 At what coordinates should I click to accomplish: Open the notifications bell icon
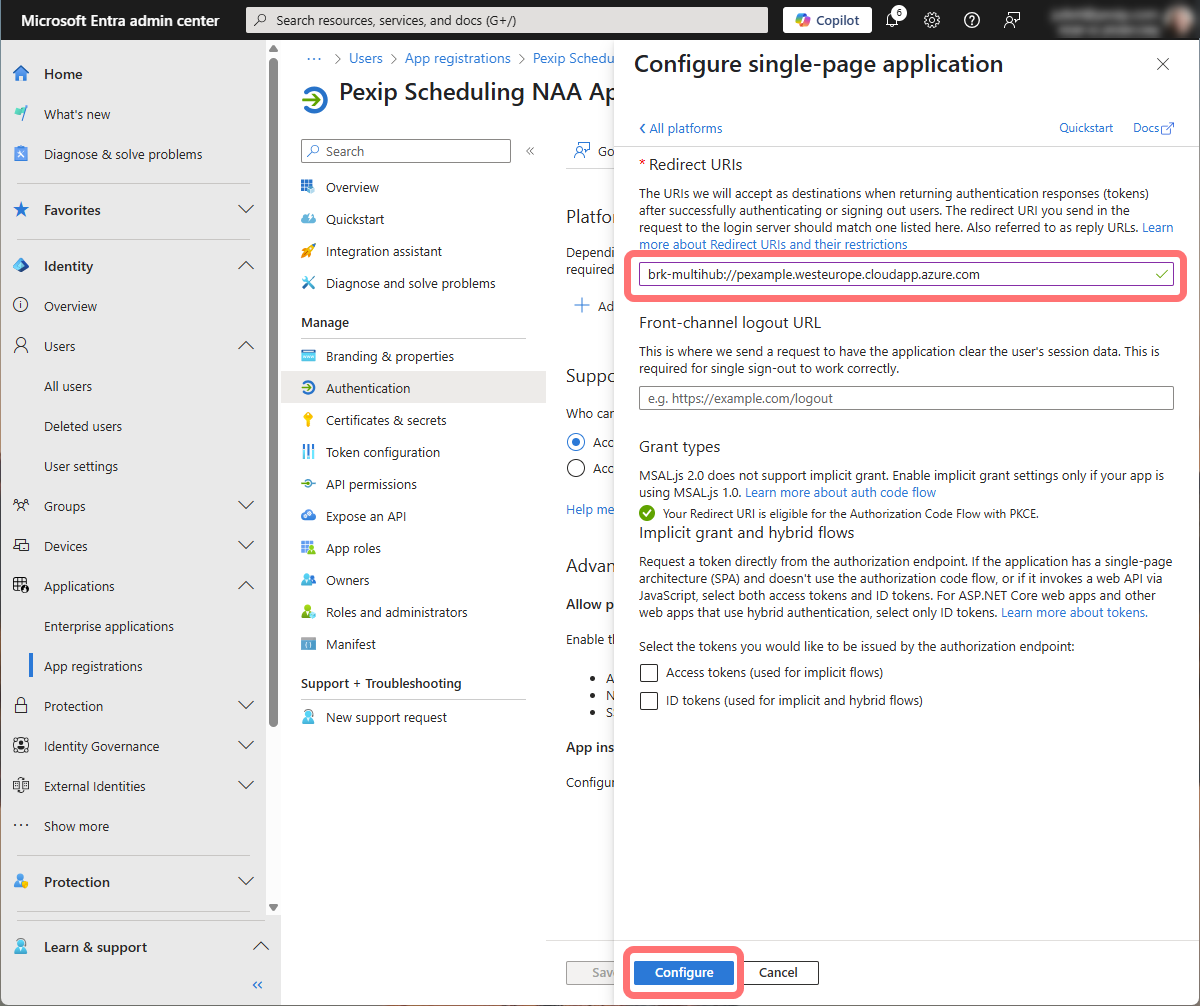click(893, 20)
